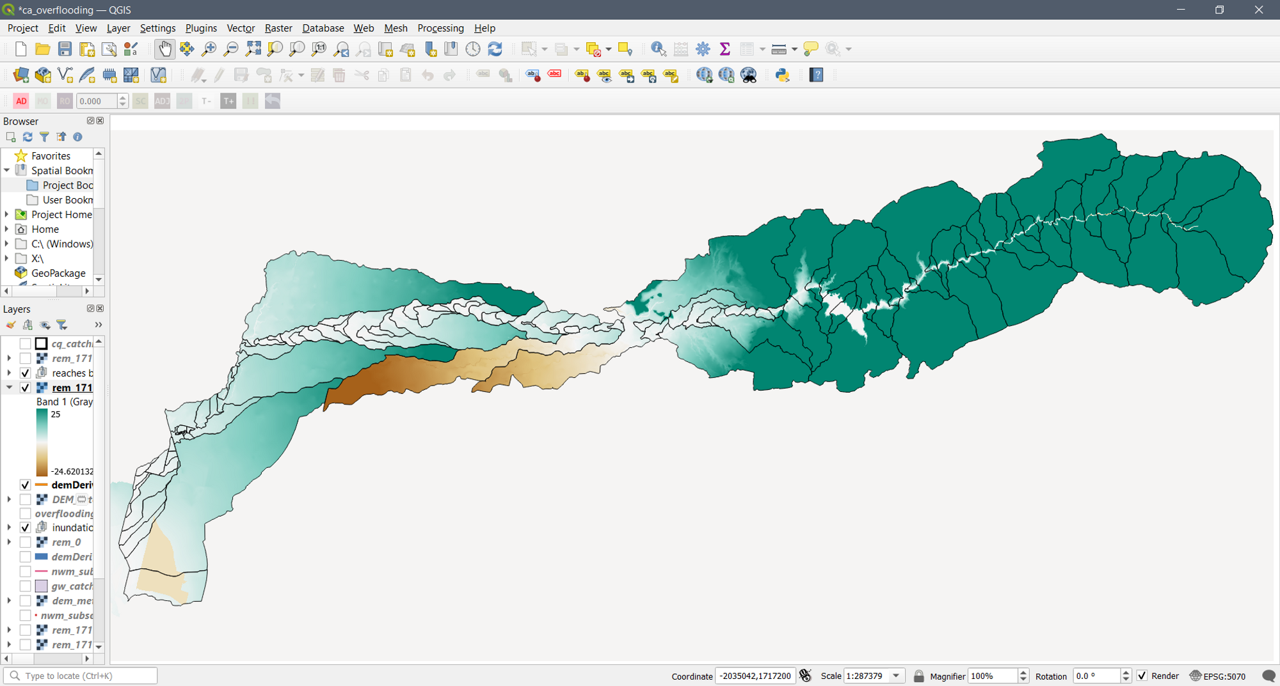Open the Raster menu
Viewport: 1280px width, 686px height.
[278, 28]
